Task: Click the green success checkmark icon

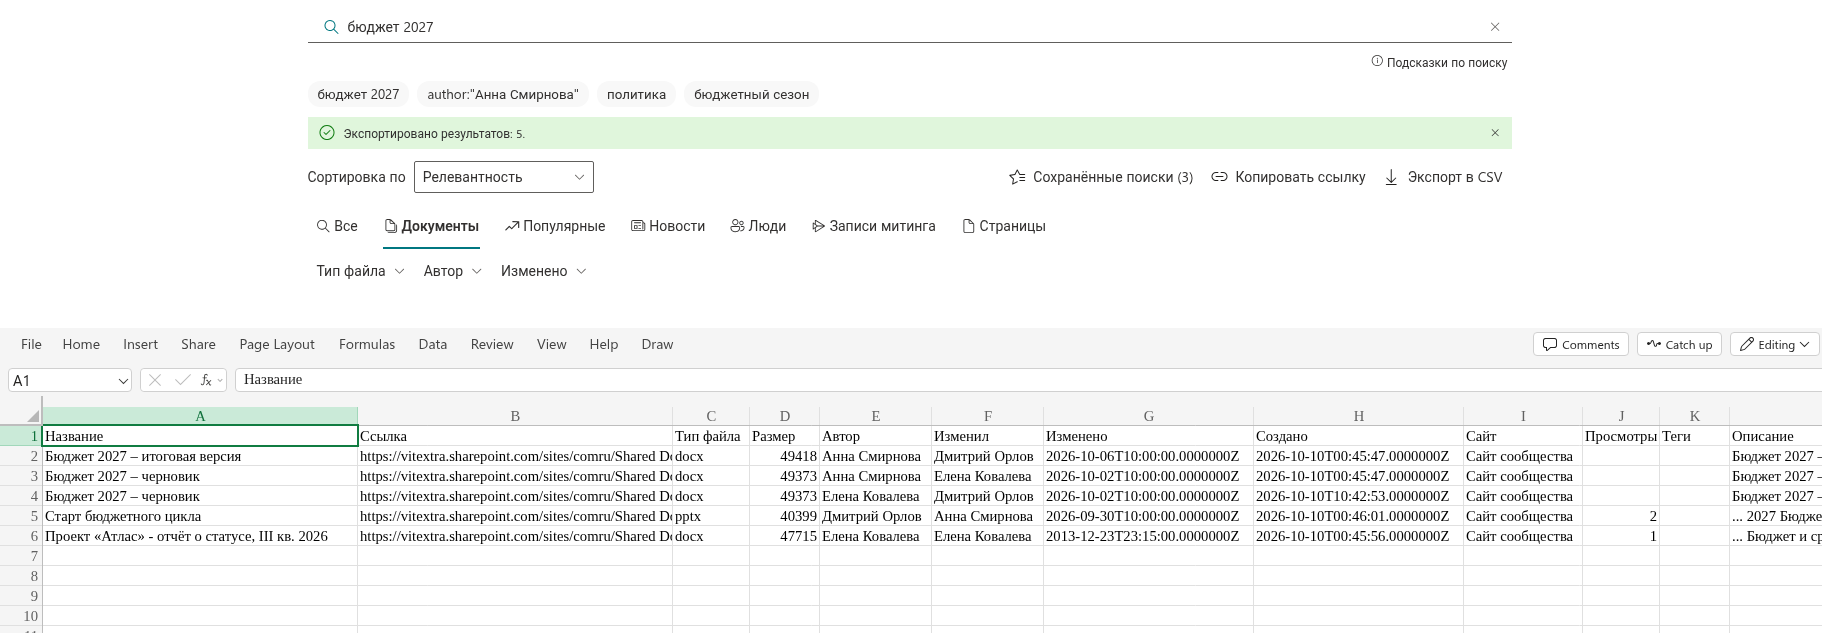Action: coord(326,133)
